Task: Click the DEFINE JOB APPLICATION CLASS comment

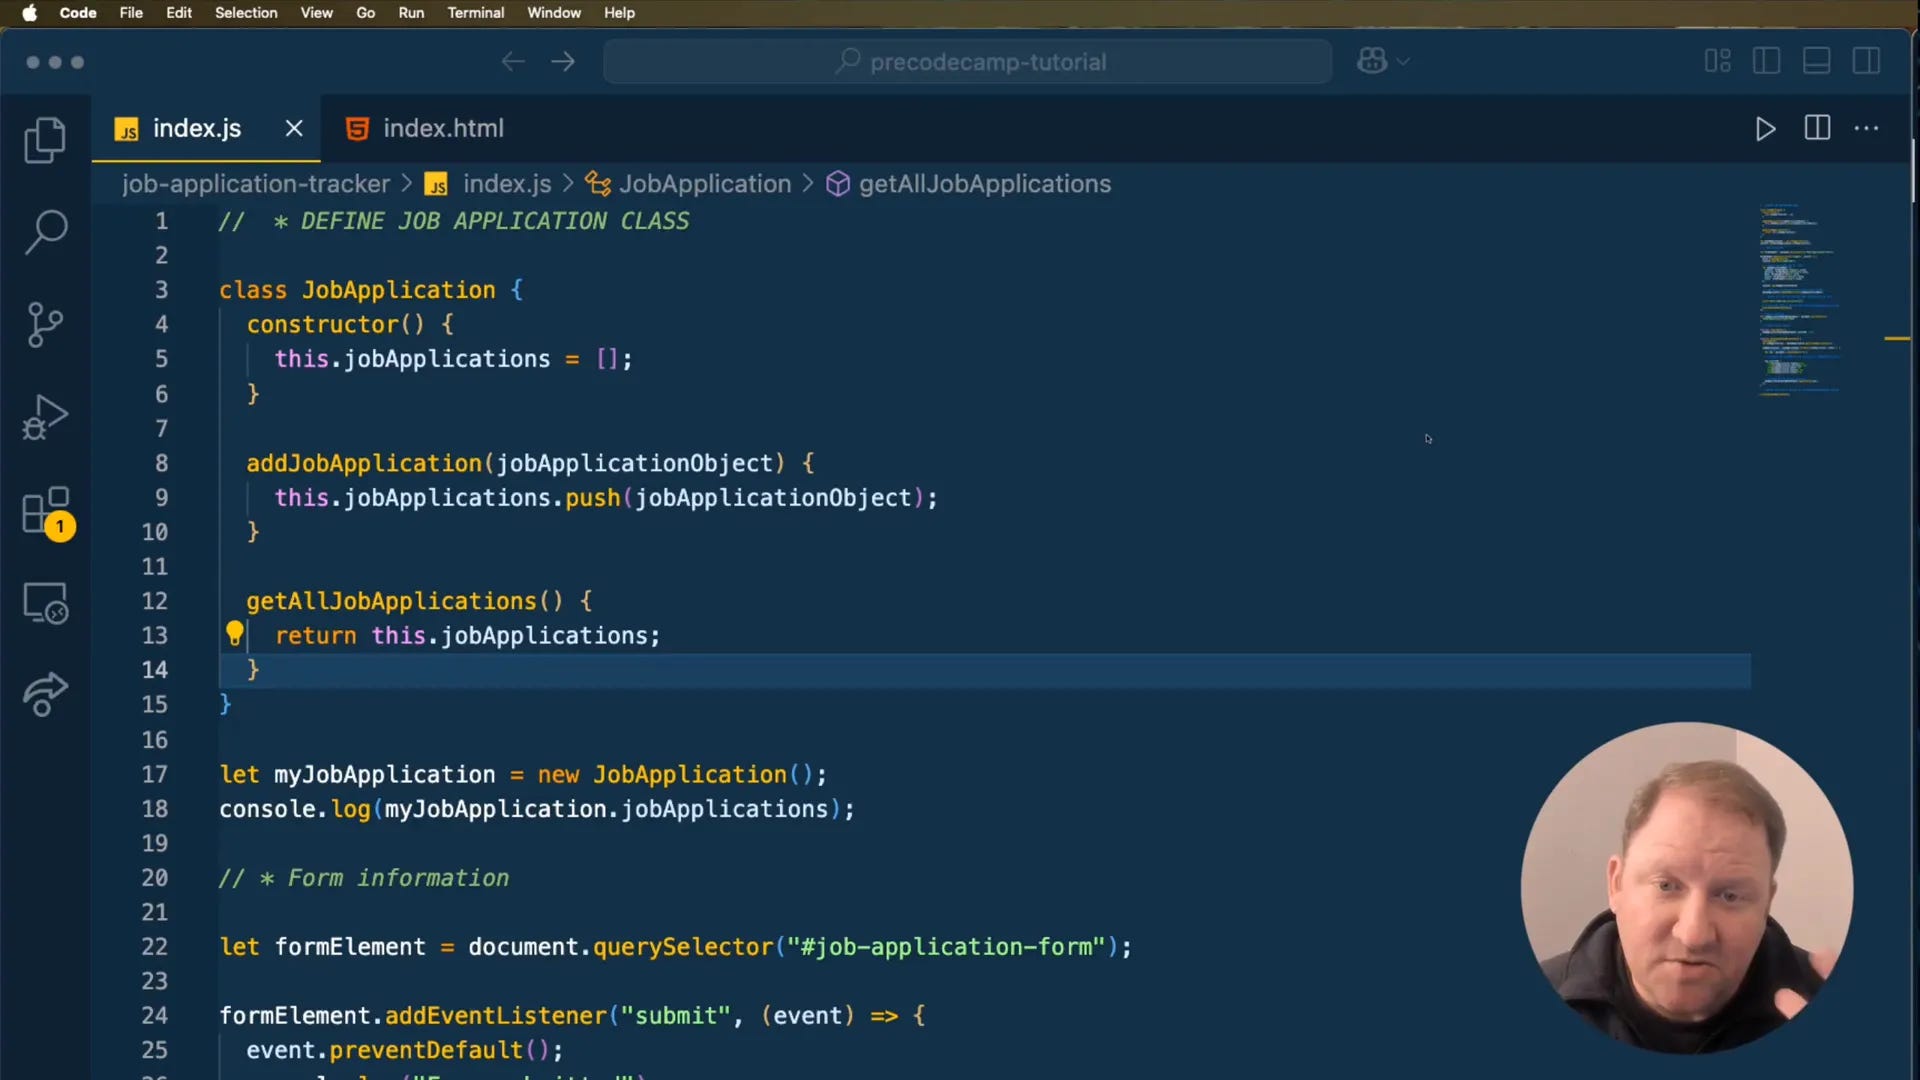Action: point(454,221)
